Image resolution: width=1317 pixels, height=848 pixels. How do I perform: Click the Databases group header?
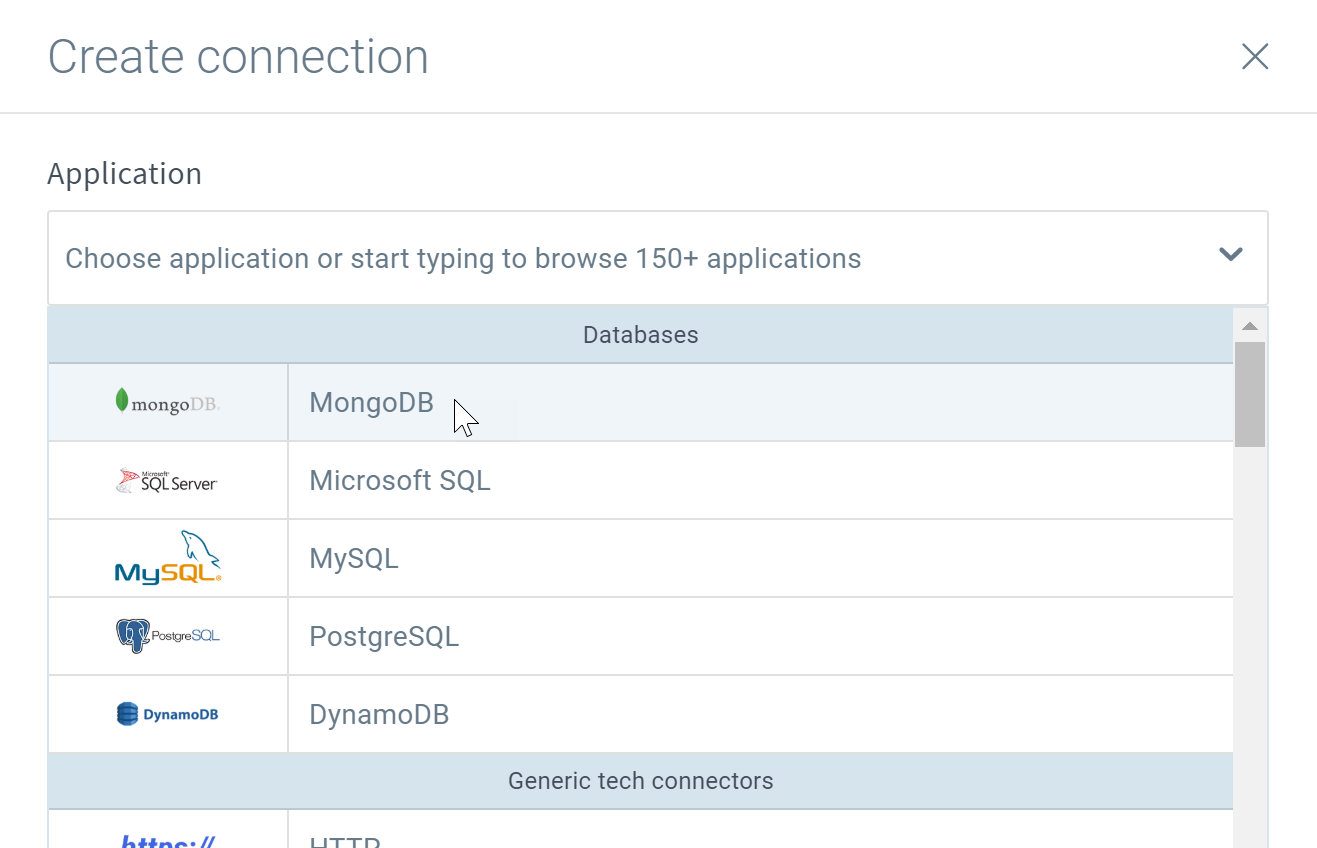[x=641, y=334]
